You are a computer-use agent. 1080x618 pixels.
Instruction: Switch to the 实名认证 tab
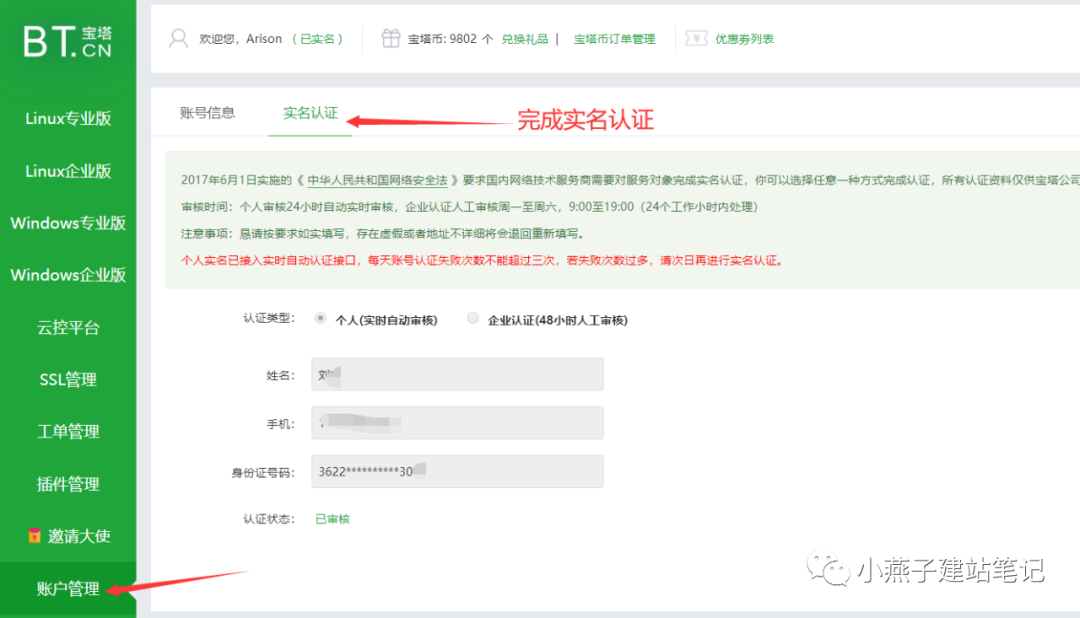tap(310, 114)
